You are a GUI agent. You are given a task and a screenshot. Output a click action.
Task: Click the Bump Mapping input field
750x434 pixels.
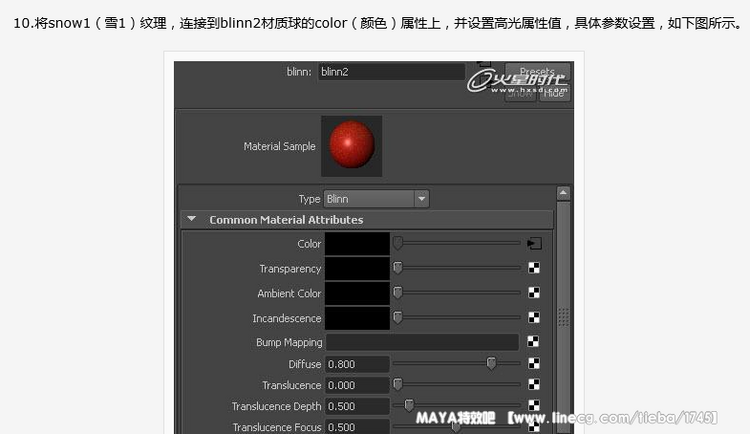[x=421, y=342]
